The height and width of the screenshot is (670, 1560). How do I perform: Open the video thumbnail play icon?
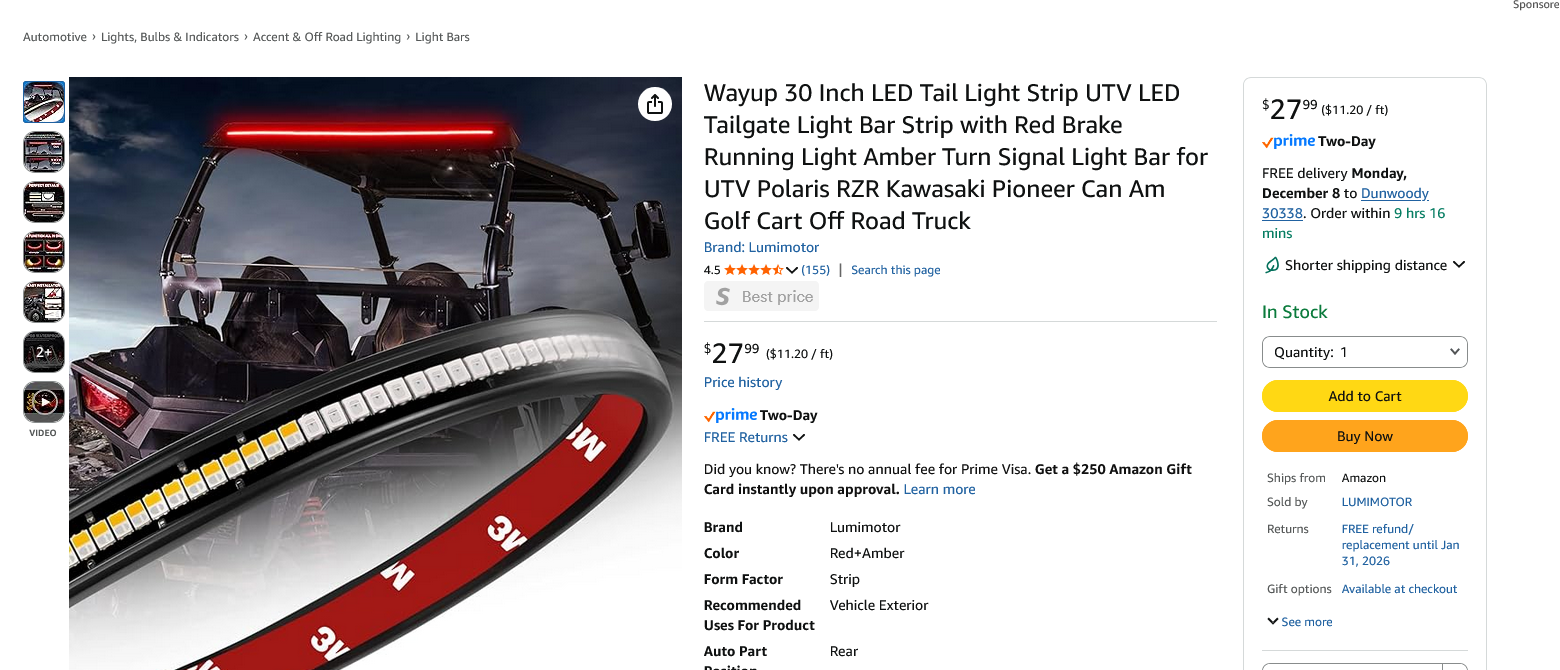pyautogui.click(x=44, y=402)
